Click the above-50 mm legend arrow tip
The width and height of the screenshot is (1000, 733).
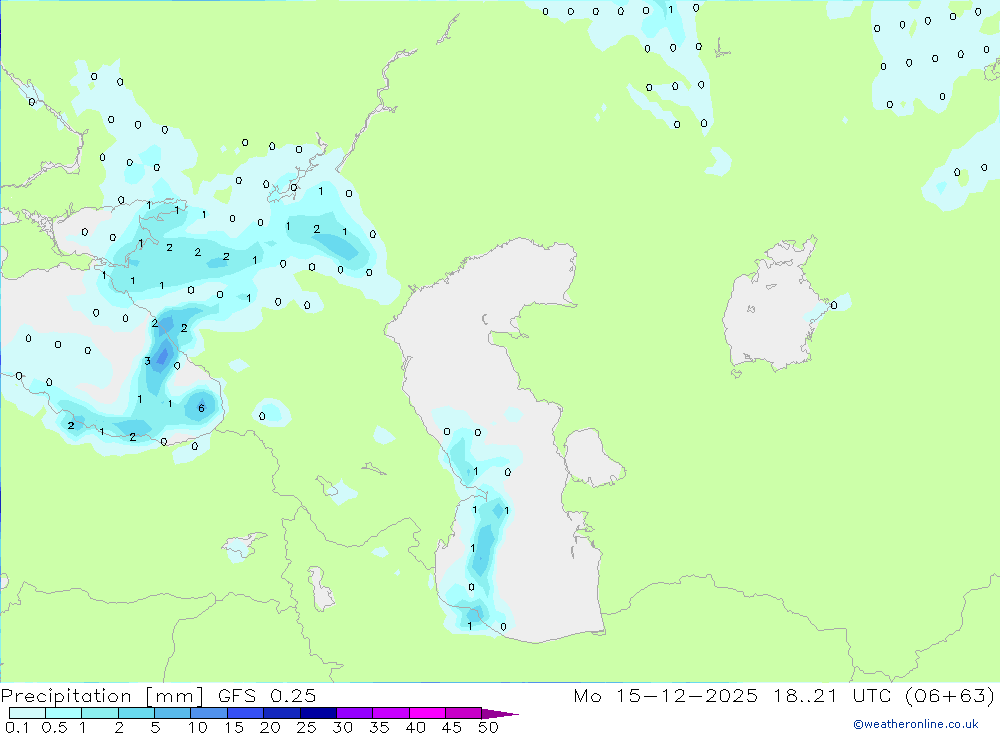(x=500, y=714)
